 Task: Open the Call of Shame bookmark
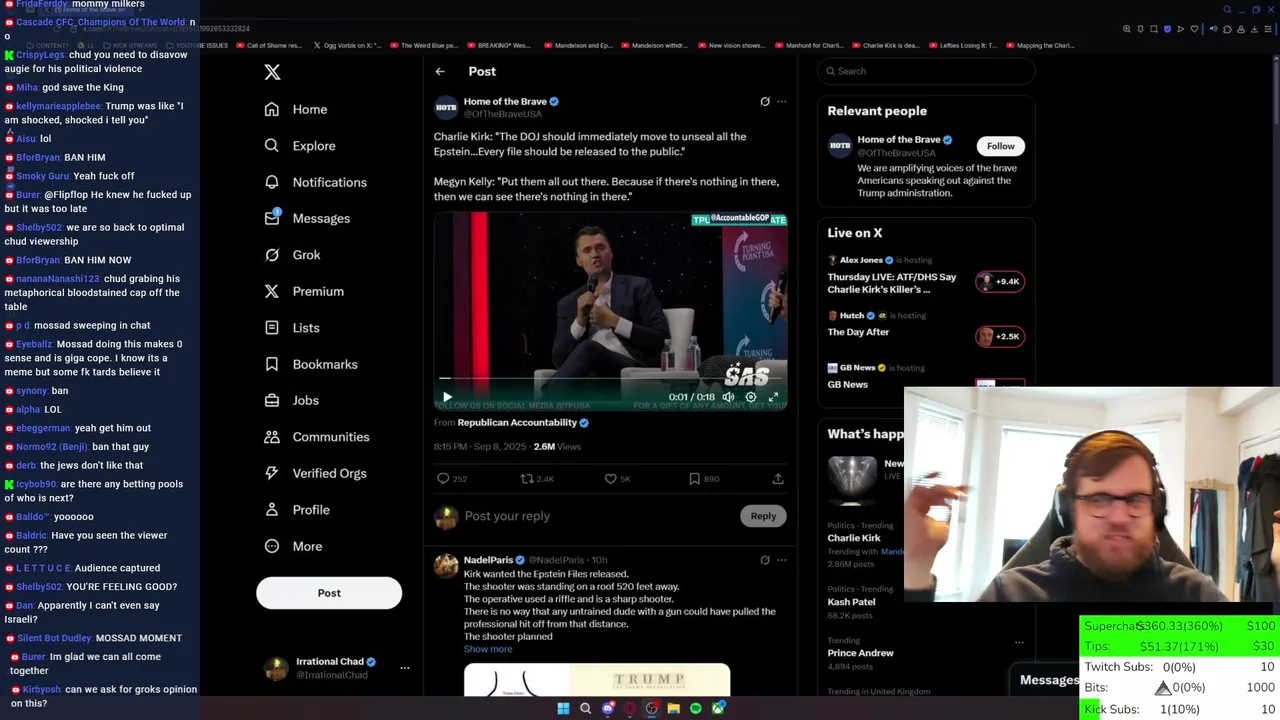pyautogui.click(x=270, y=45)
